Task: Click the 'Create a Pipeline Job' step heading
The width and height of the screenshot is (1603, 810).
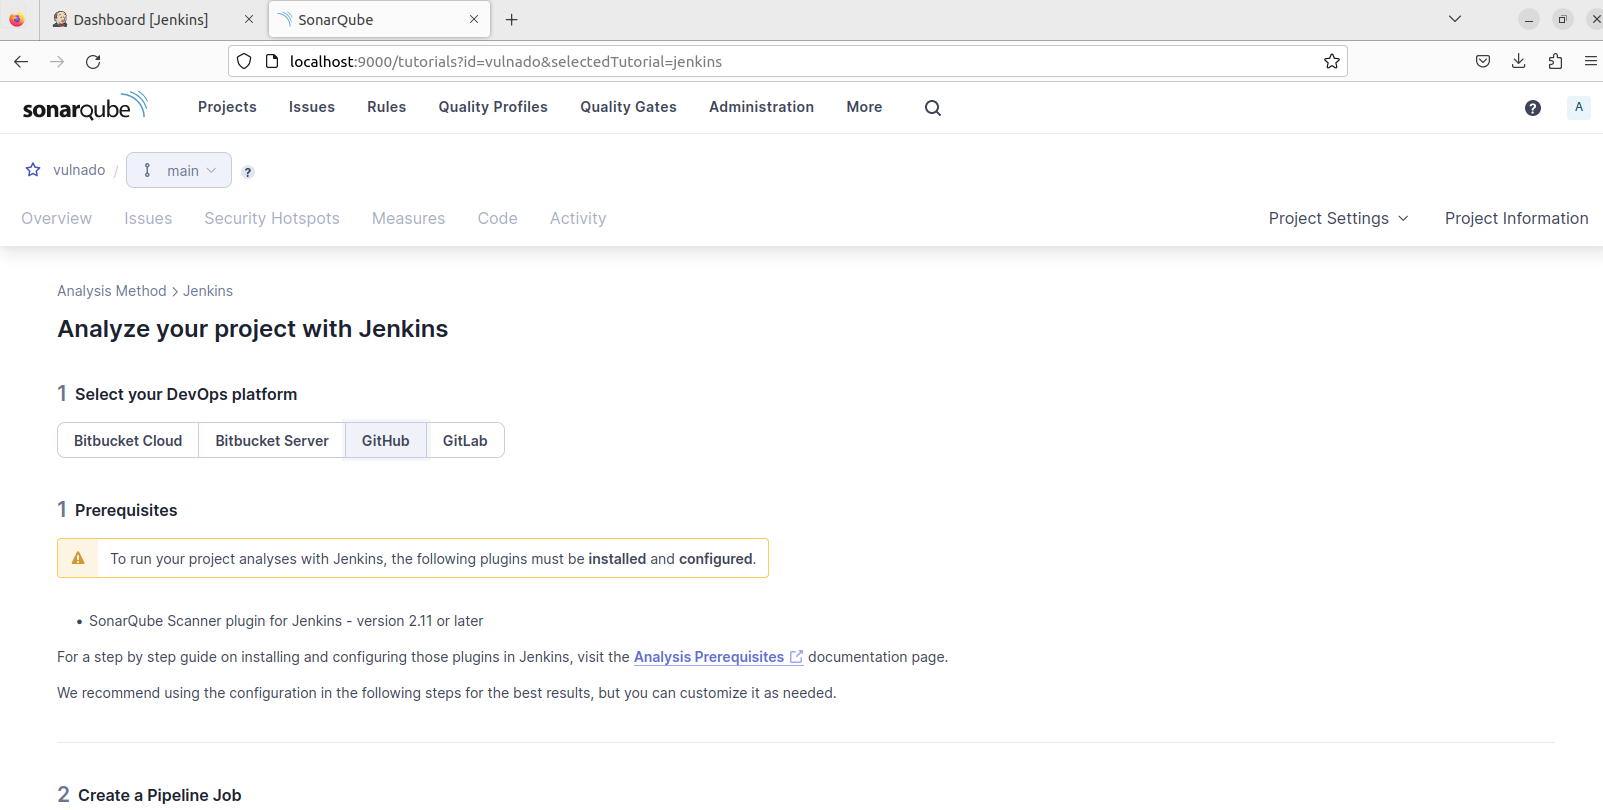Action: click(160, 795)
